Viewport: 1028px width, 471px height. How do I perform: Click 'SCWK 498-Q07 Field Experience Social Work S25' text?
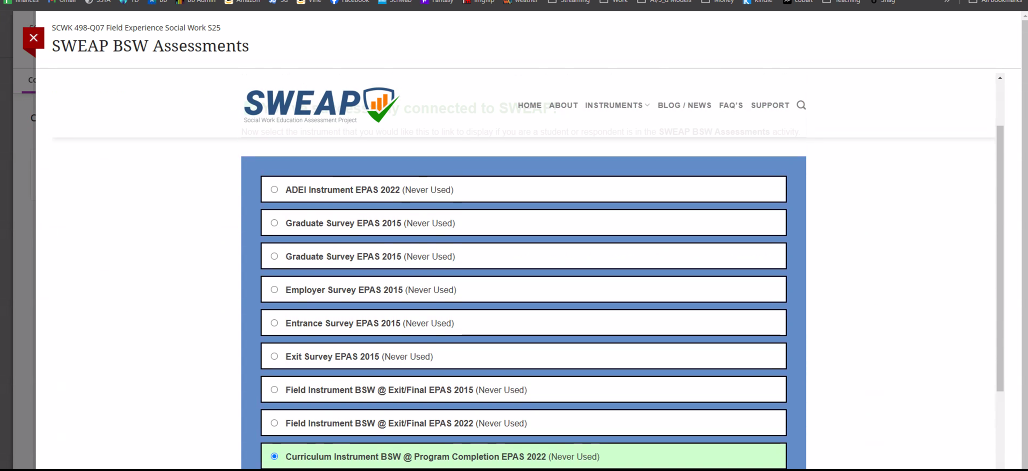click(x=136, y=28)
